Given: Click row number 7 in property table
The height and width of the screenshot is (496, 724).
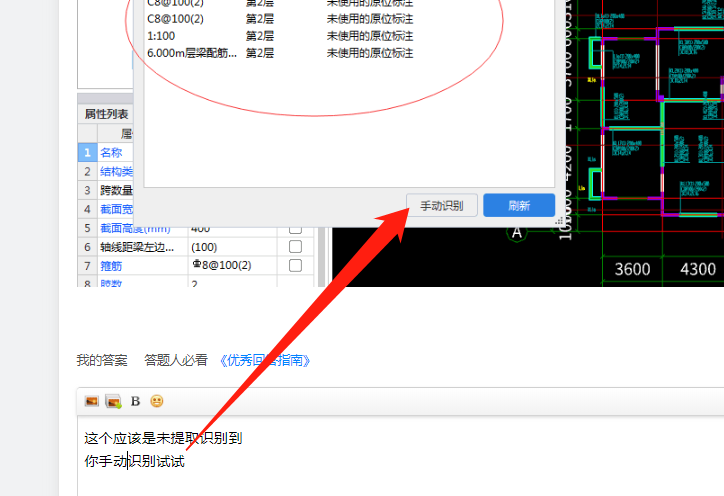Looking at the screenshot, I should pos(87,266).
